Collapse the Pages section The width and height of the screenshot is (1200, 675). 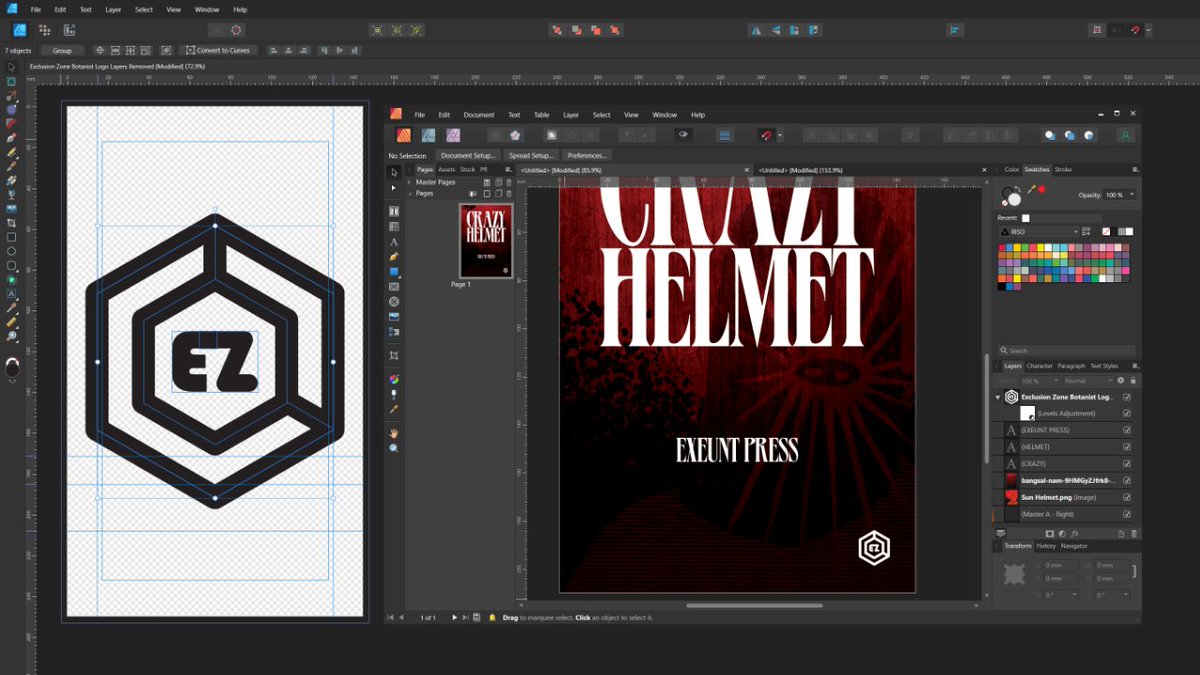(x=411, y=193)
